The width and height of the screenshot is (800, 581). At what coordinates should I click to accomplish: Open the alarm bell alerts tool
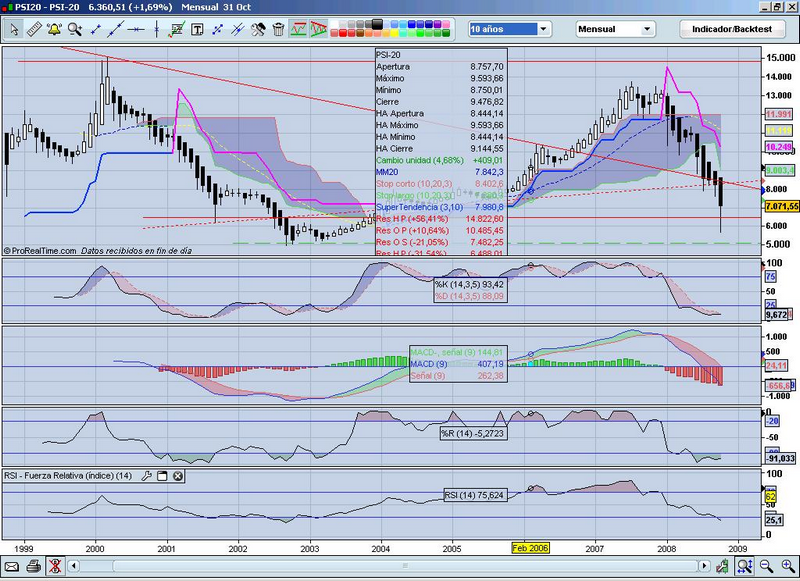point(54,30)
